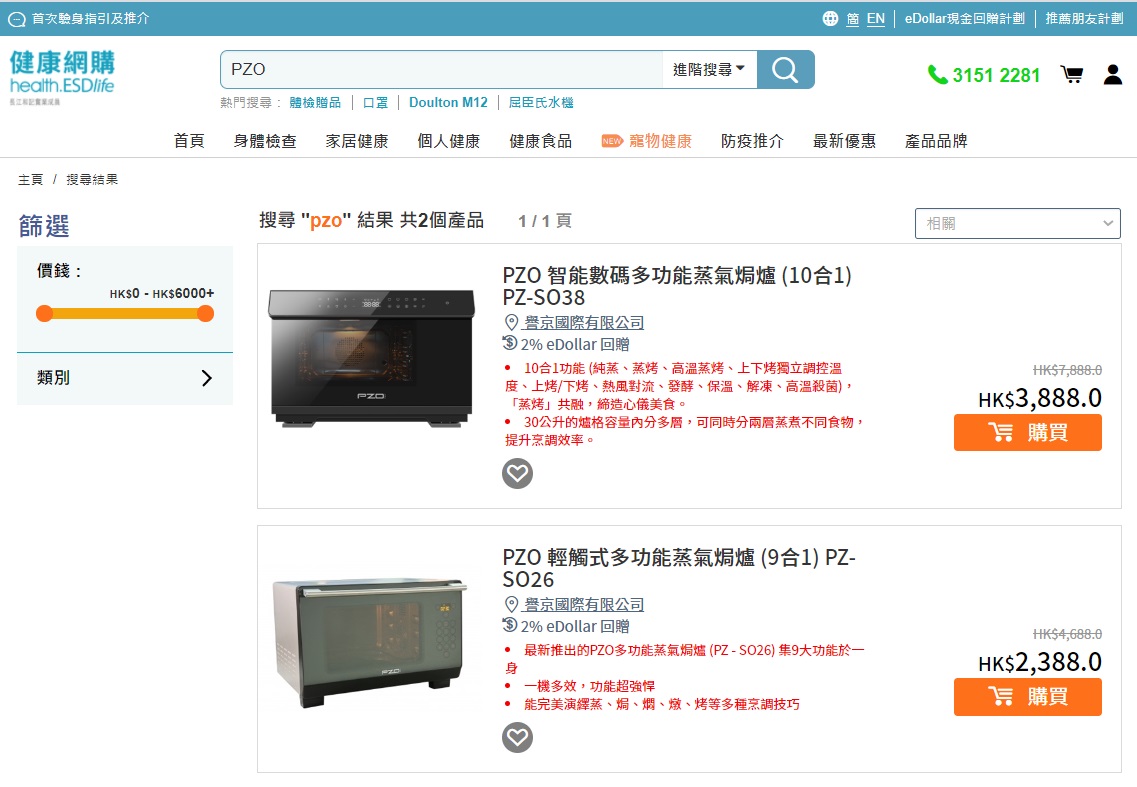Click the price HK$2,388.0
The image size is (1137, 787).
[x=1040, y=662]
